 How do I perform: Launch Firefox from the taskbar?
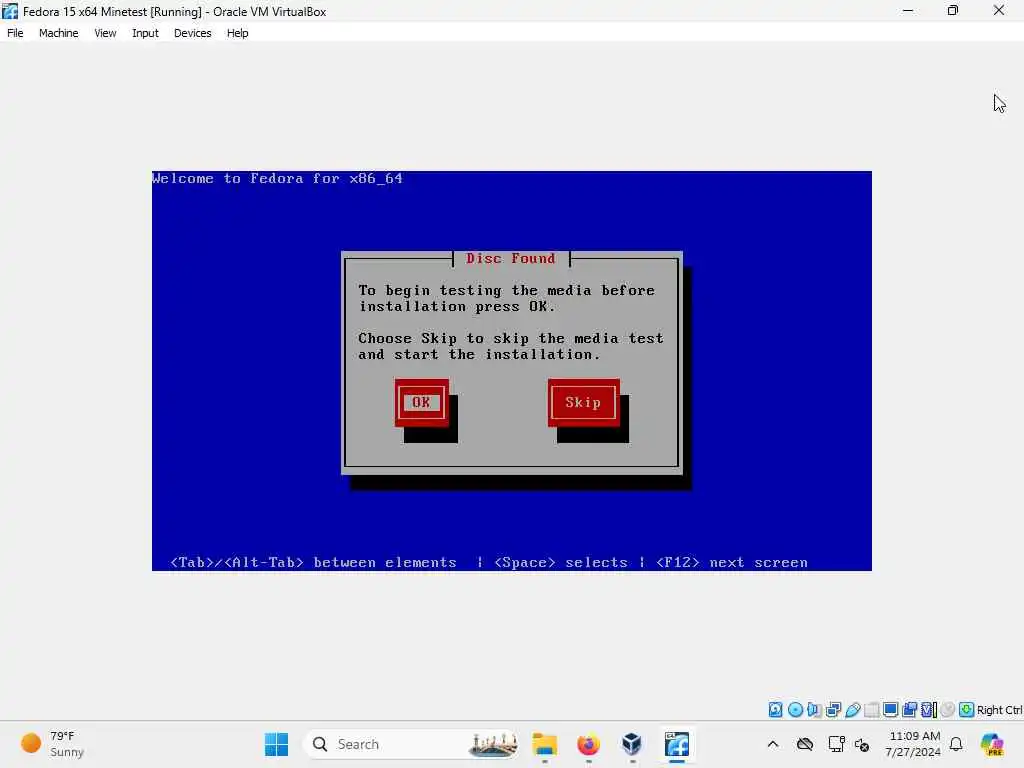[588, 744]
